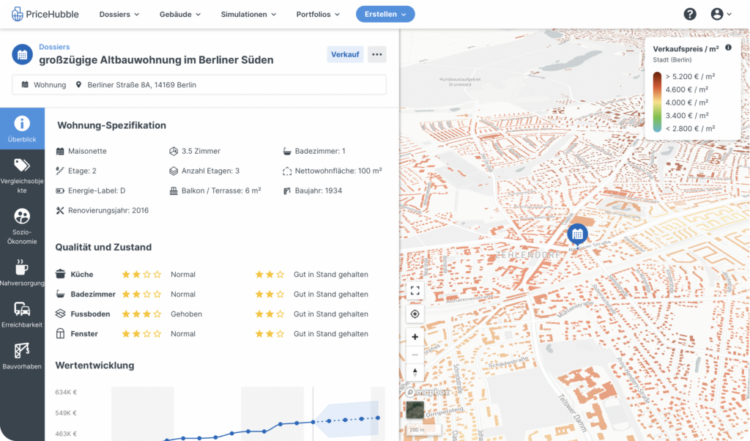Open the Portfolios menu
This screenshot has width=750, height=441.
click(318, 15)
